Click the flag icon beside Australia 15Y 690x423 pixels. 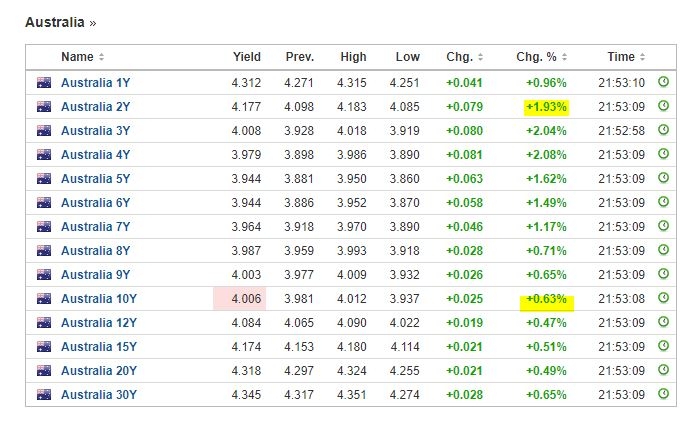(44, 346)
